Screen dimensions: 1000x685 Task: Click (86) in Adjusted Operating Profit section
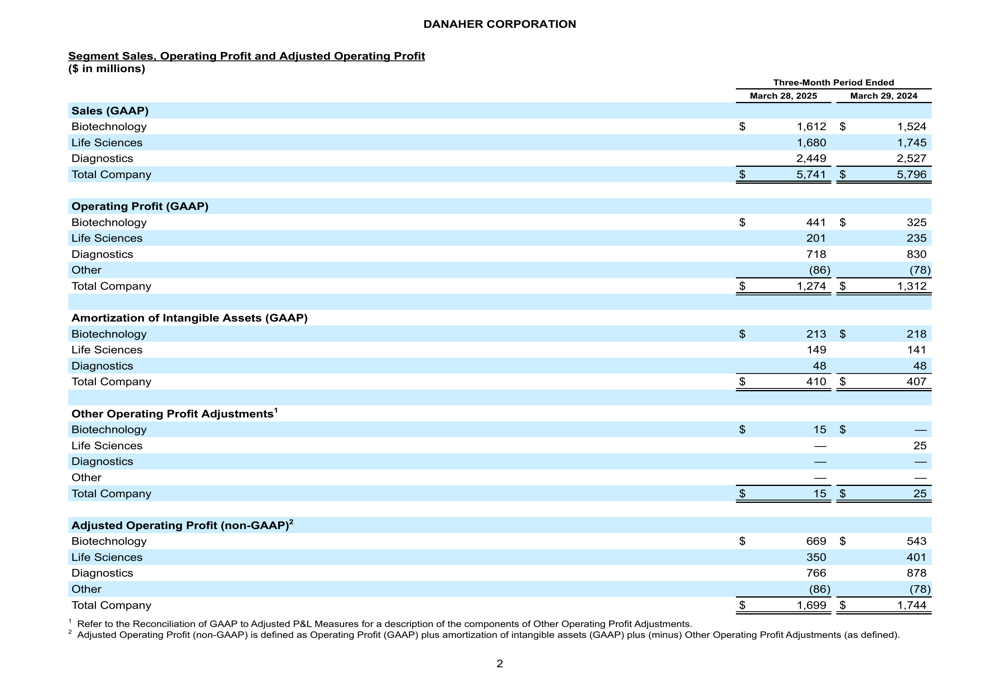tap(820, 589)
